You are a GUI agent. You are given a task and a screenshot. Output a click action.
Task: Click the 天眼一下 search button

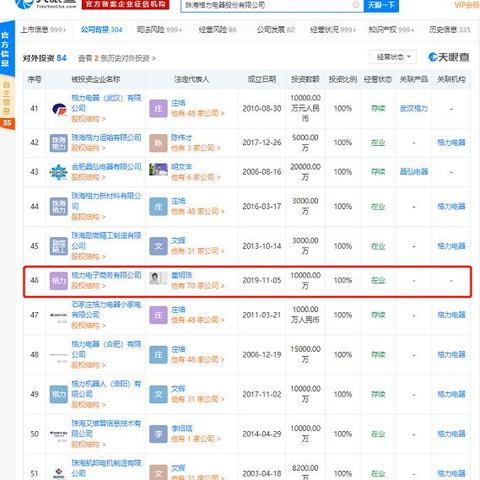(x=381, y=5)
